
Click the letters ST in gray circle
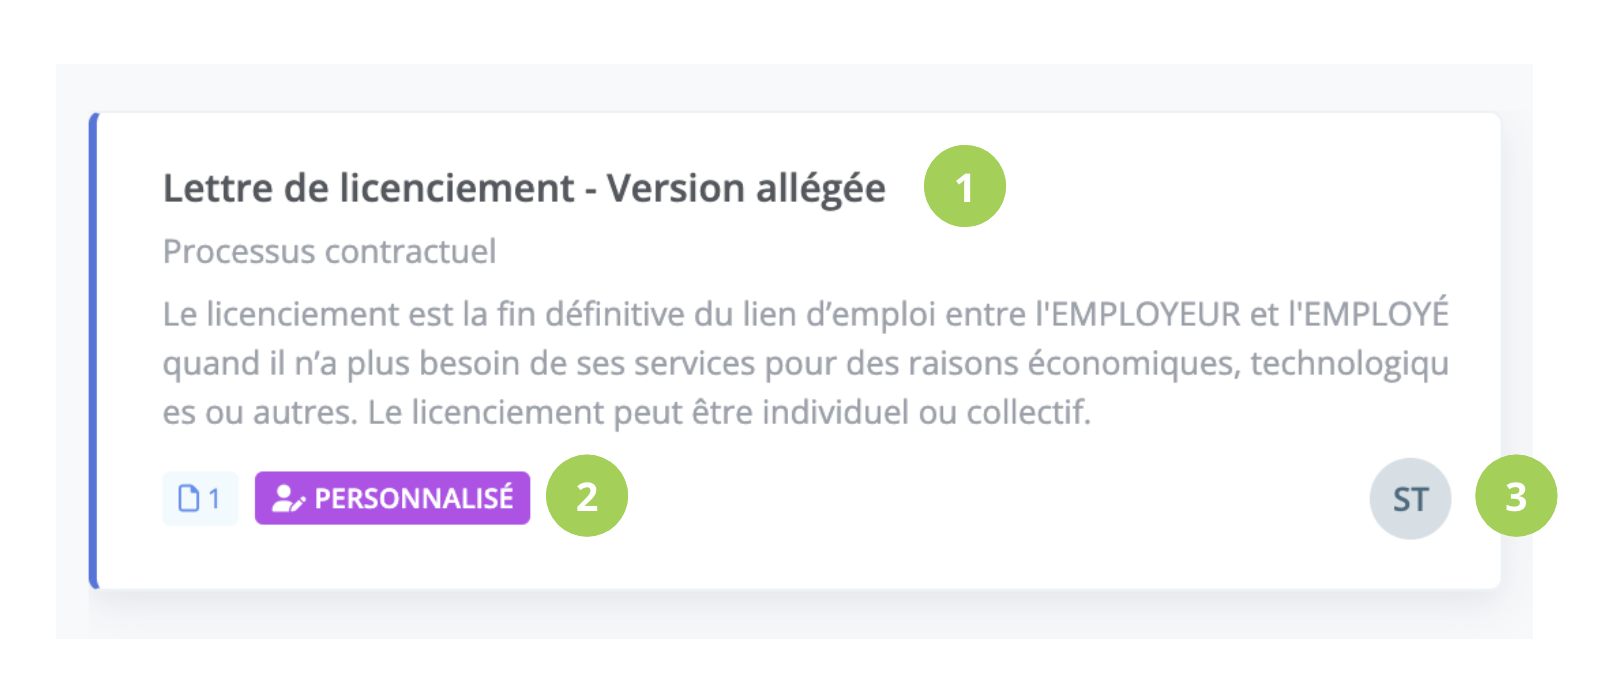pos(1410,499)
